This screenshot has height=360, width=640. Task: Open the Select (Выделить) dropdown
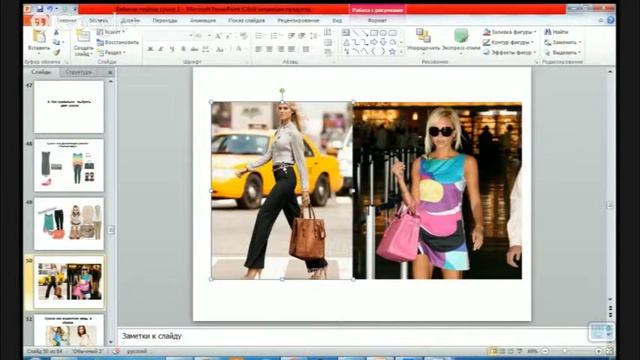(563, 53)
